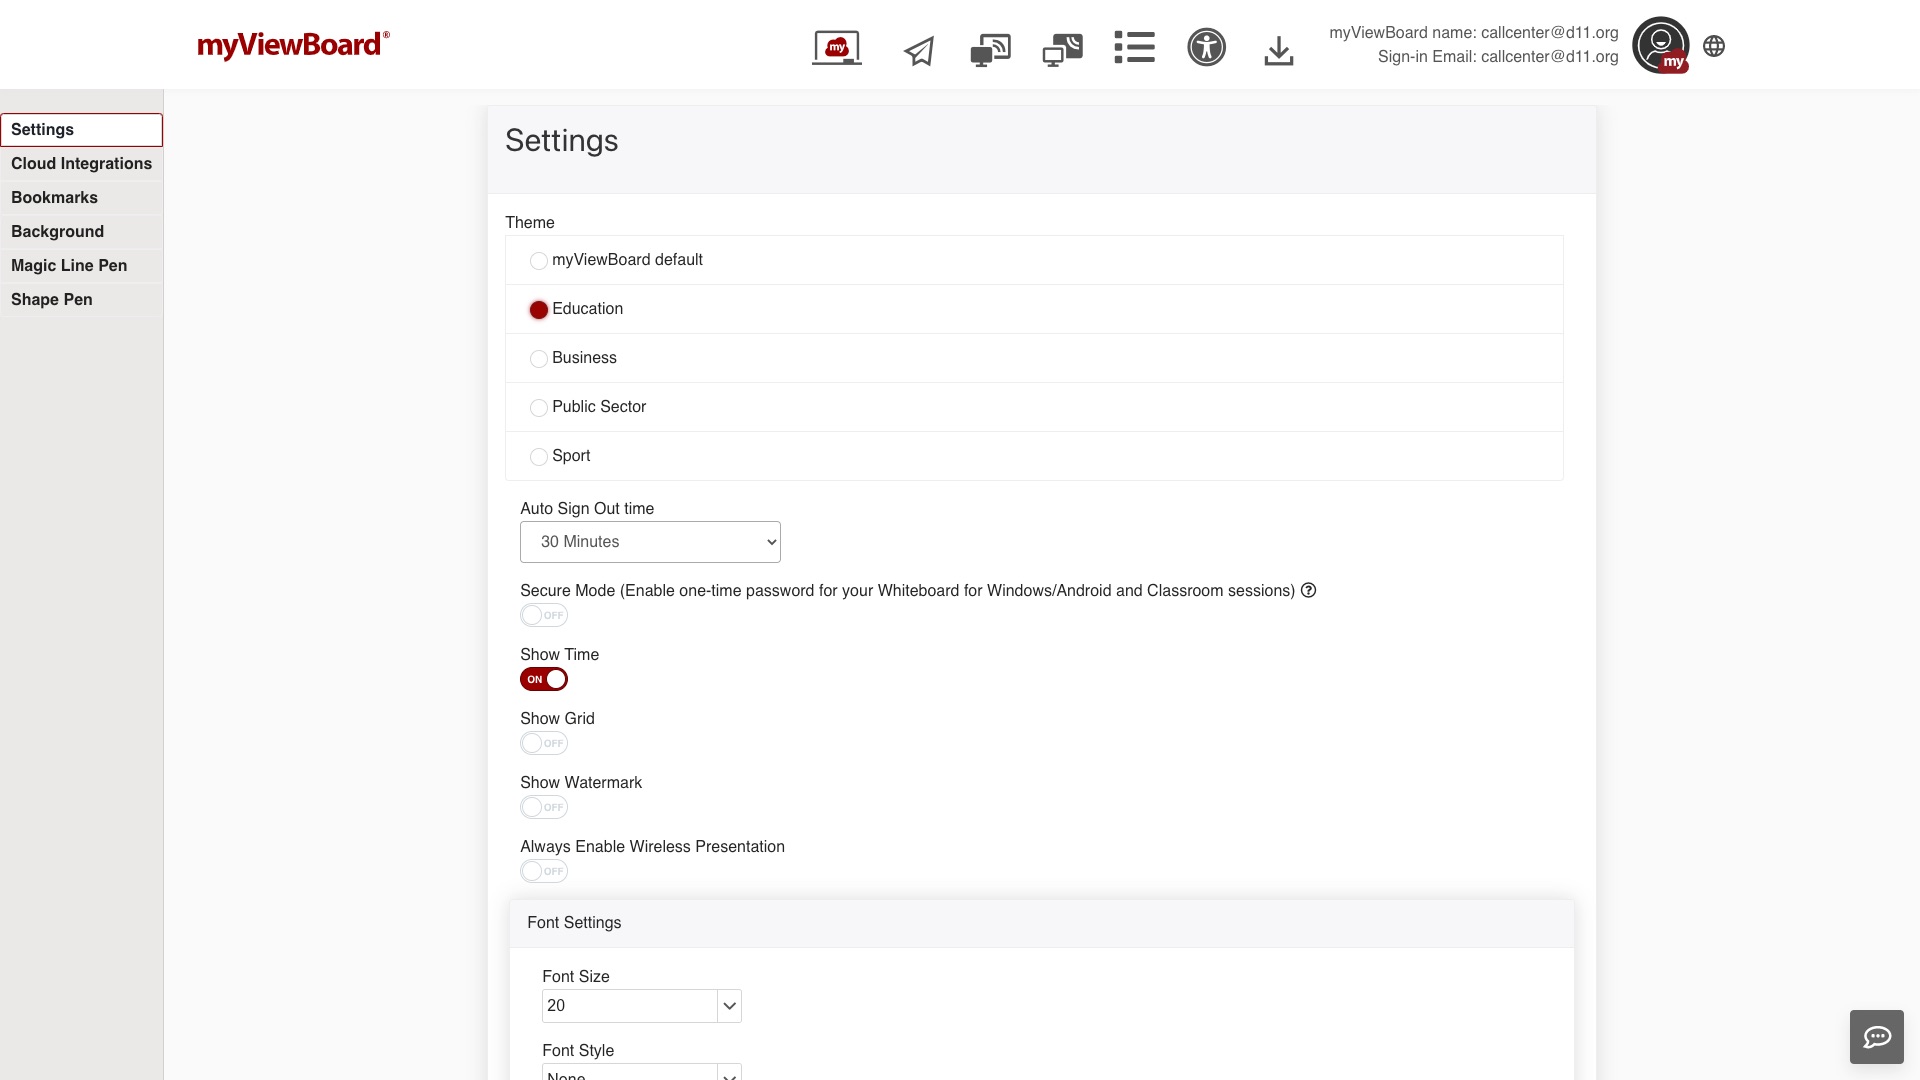Click the paper plane Throw icon

pos(919,50)
